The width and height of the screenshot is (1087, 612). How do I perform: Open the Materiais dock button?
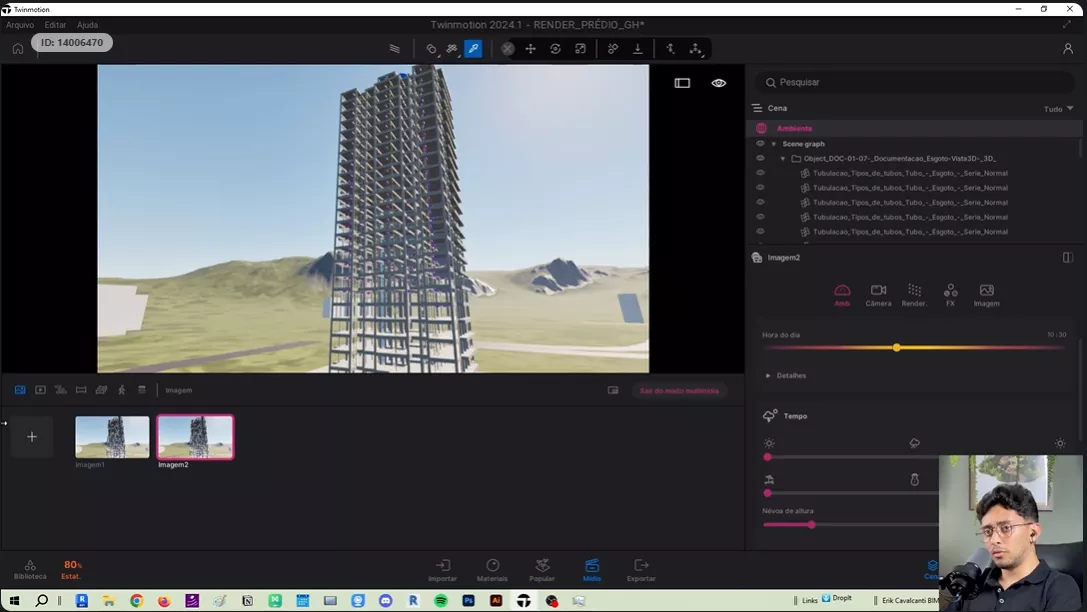click(492, 570)
